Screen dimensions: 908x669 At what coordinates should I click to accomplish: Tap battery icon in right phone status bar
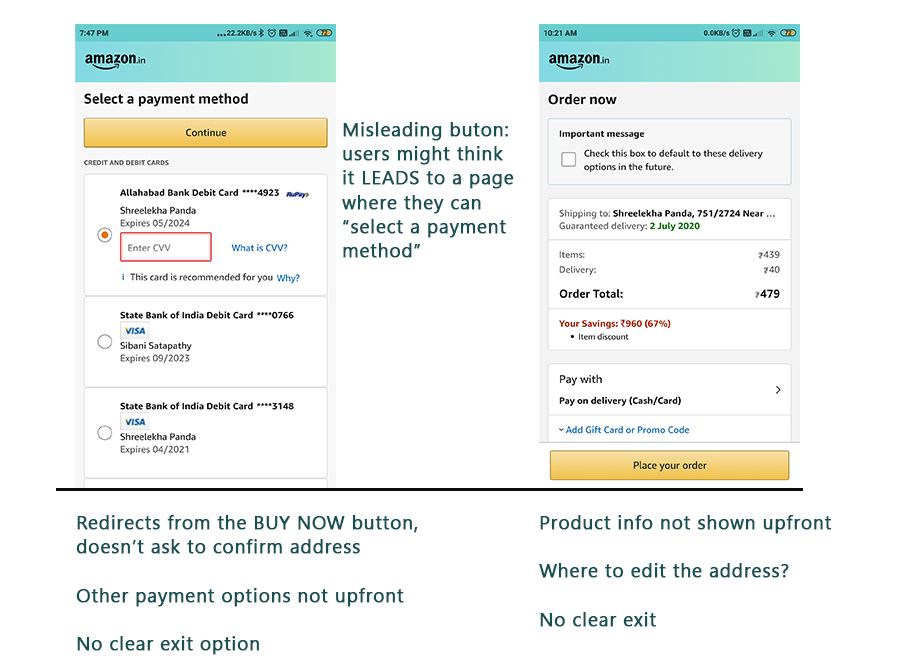click(788, 33)
